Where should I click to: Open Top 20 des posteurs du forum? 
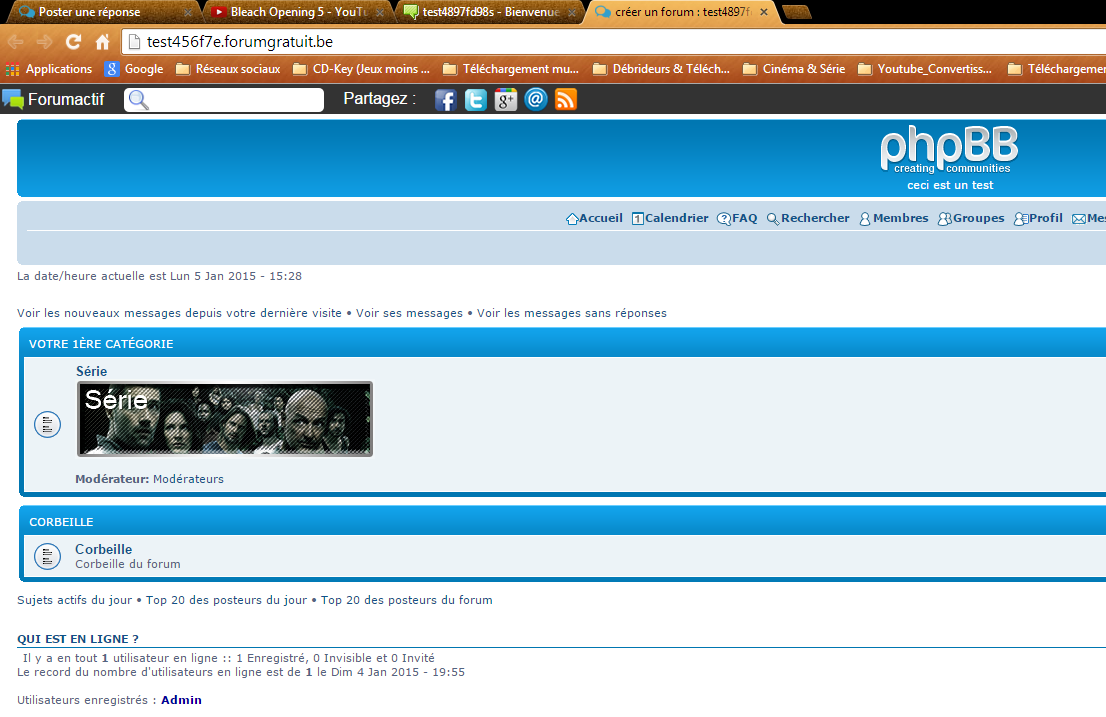406,600
